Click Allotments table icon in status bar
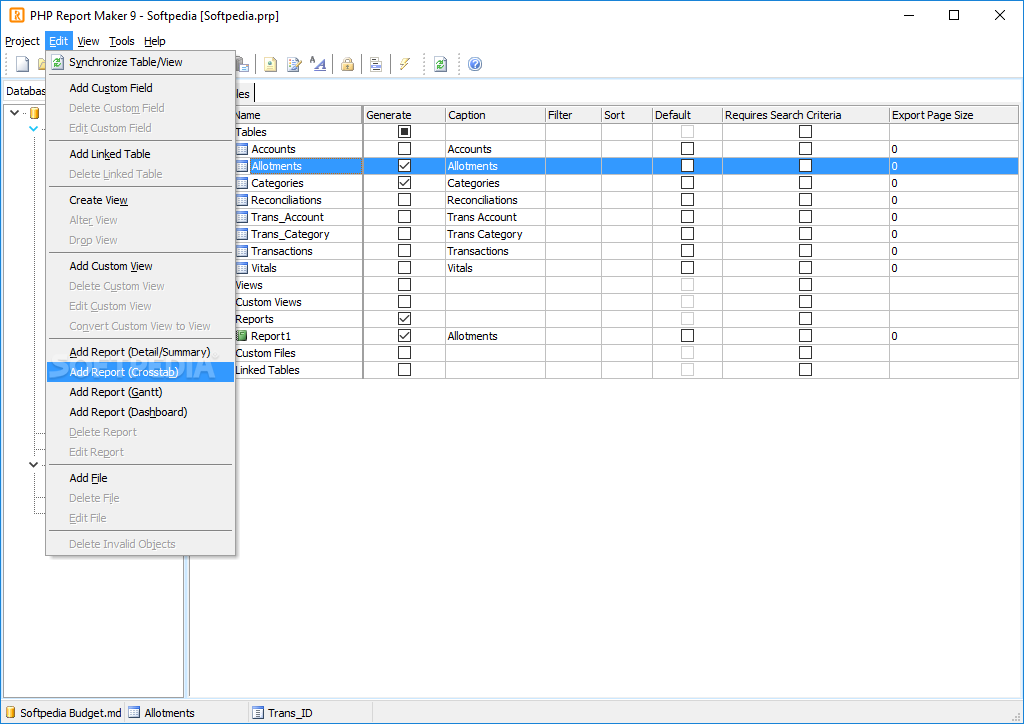This screenshot has height=724, width=1024. [134, 712]
